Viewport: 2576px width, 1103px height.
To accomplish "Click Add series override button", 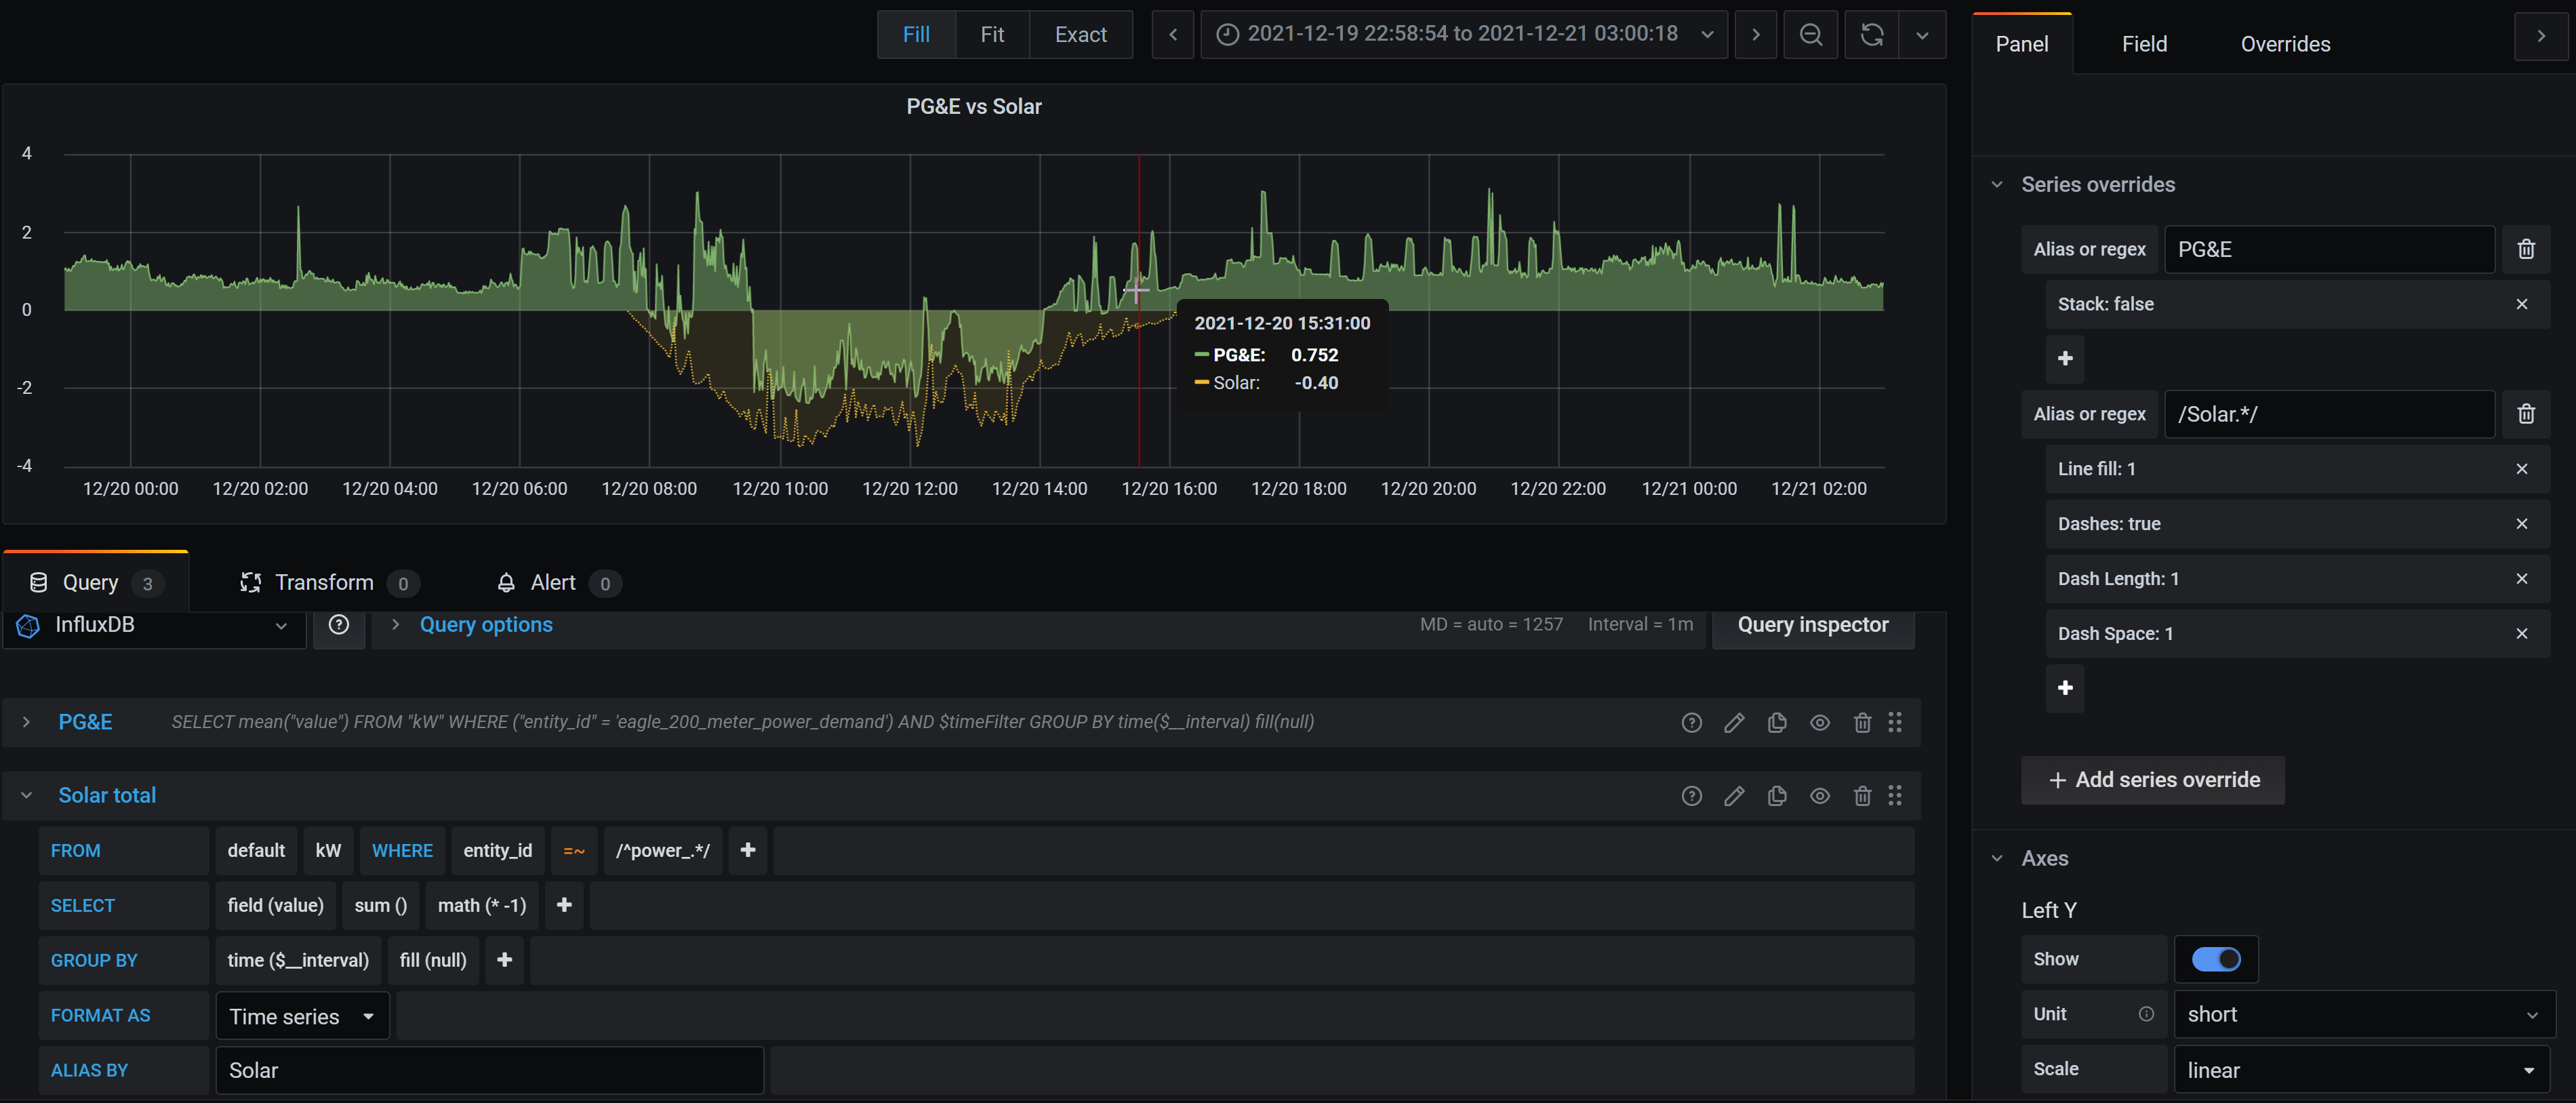I will (2153, 779).
